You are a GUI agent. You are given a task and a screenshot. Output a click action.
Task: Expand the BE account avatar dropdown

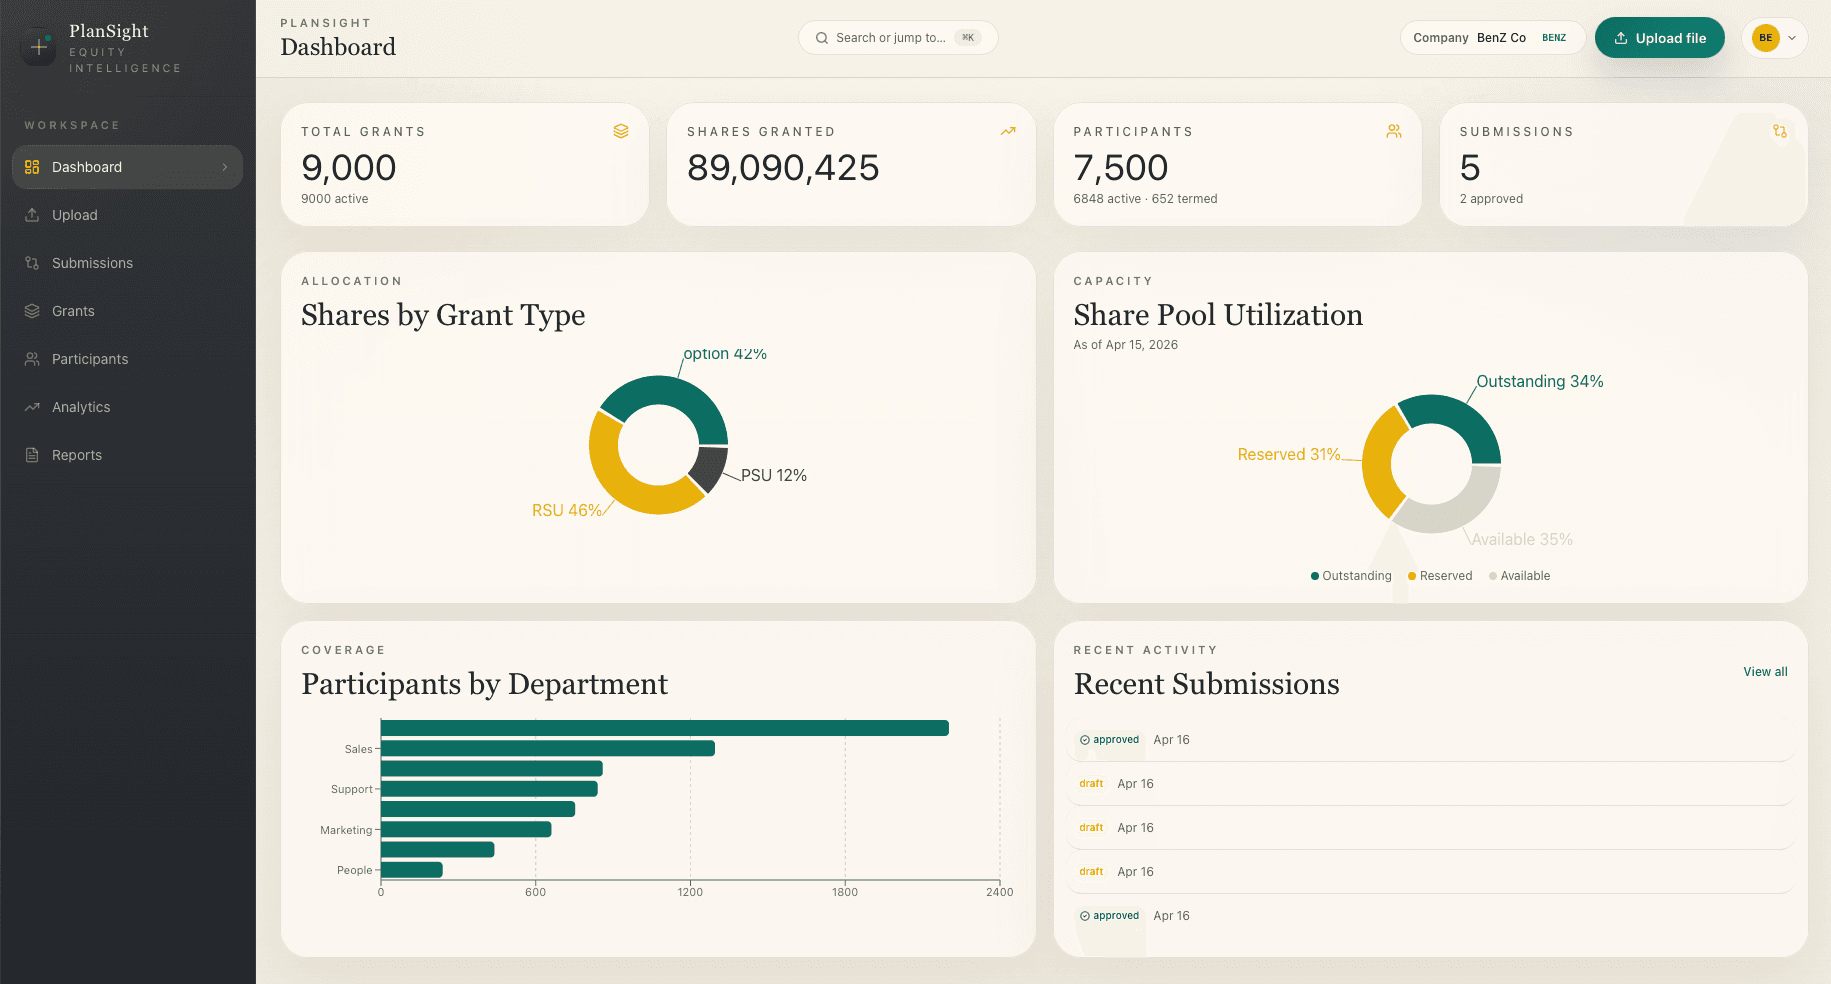click(1773, 37)
